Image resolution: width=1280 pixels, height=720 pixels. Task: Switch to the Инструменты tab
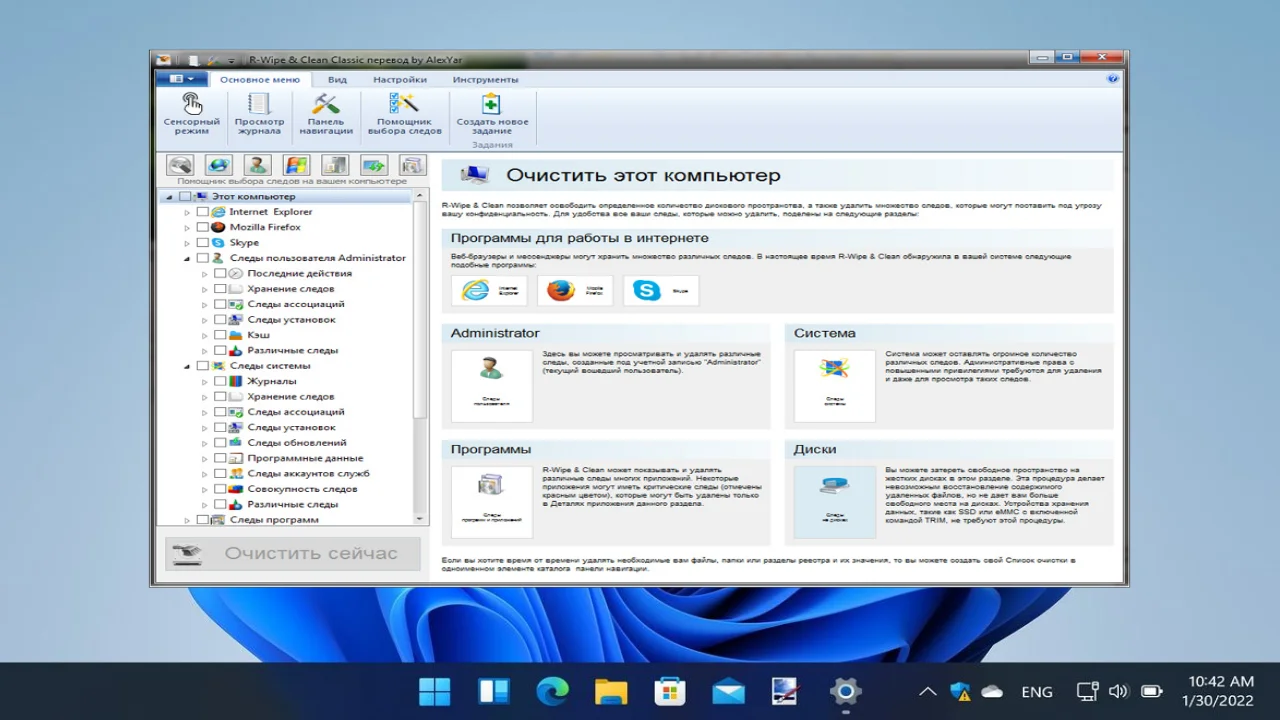485,79
